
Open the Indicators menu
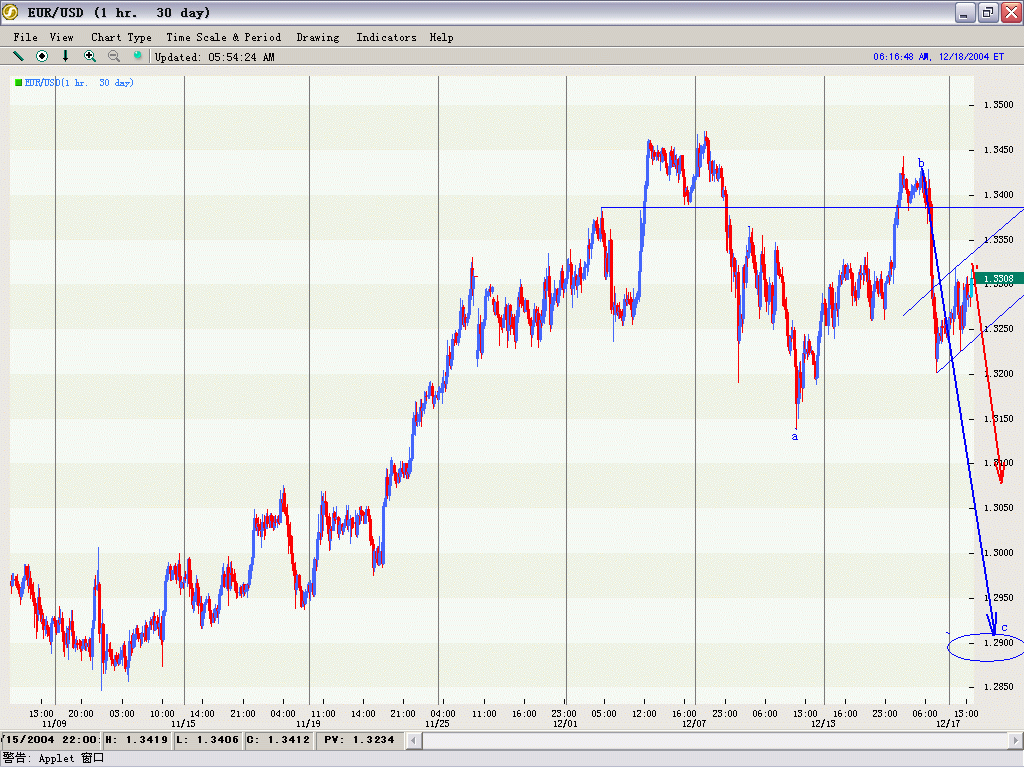tap(386, 37)
